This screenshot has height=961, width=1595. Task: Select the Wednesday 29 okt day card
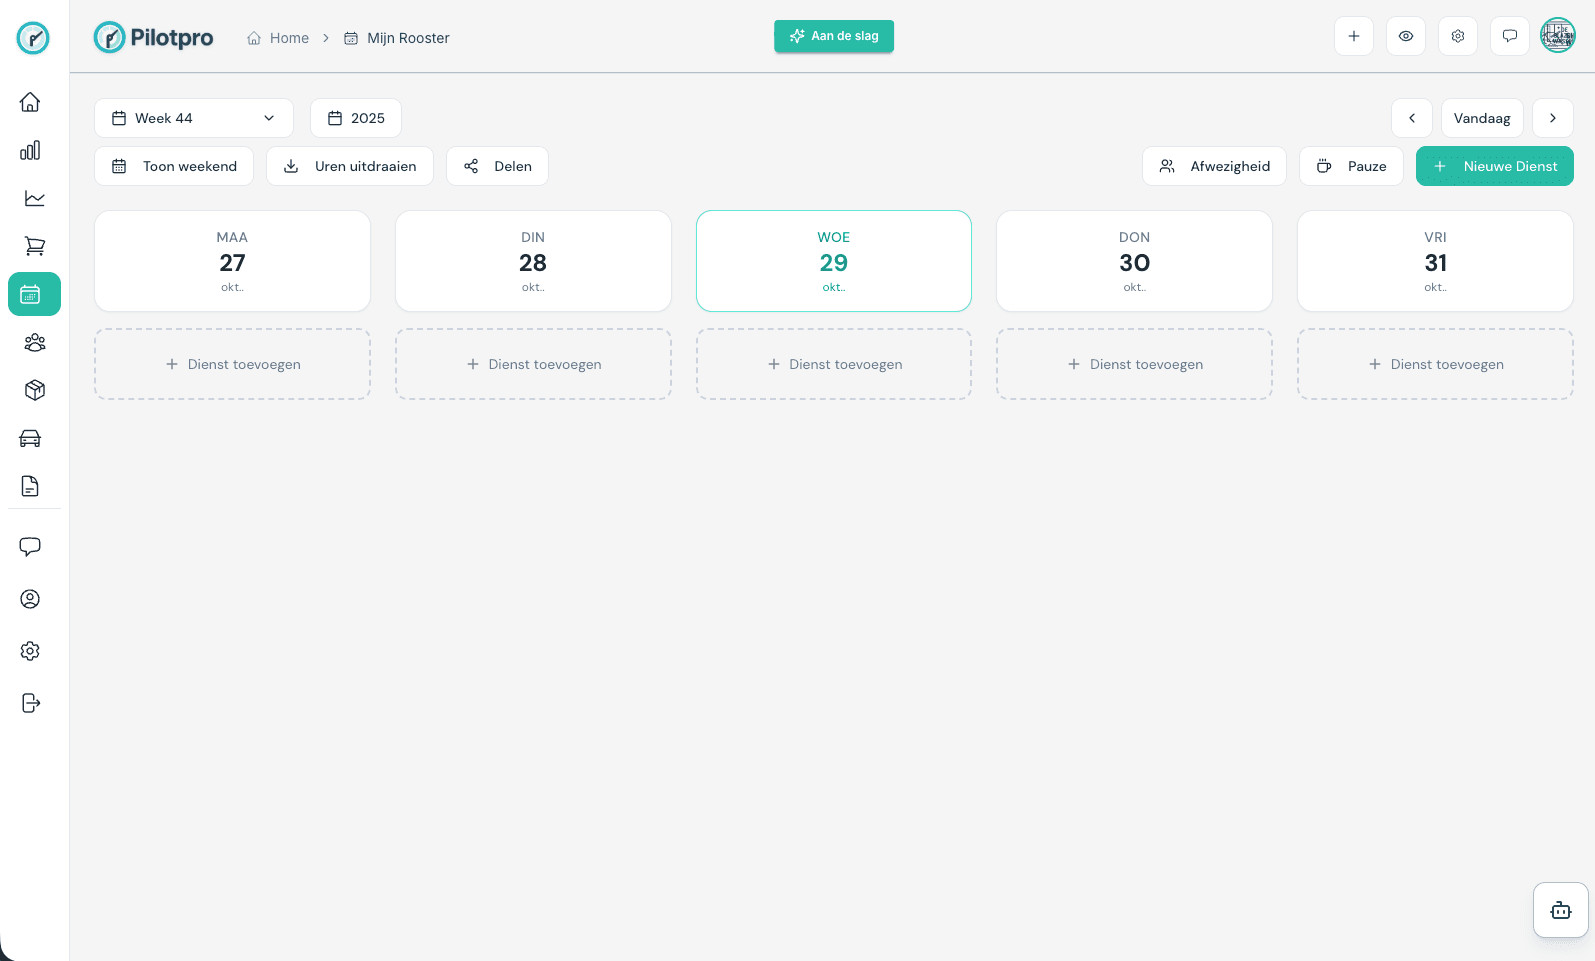833,261
